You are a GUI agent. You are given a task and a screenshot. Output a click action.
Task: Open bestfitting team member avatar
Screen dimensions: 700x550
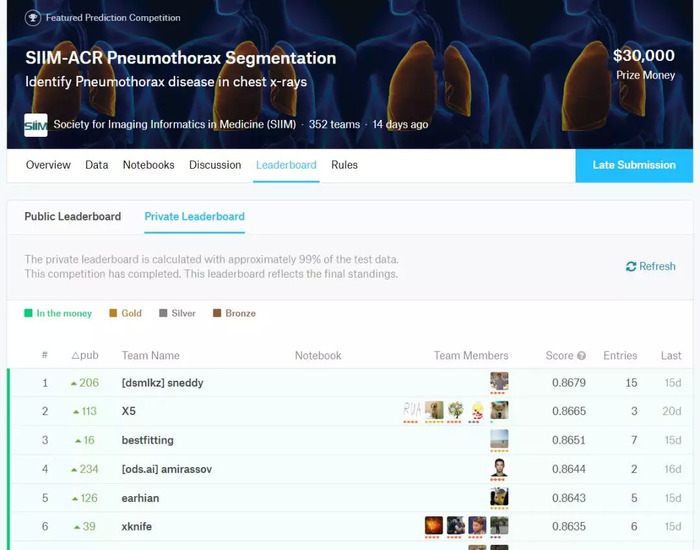click(499, 439)
